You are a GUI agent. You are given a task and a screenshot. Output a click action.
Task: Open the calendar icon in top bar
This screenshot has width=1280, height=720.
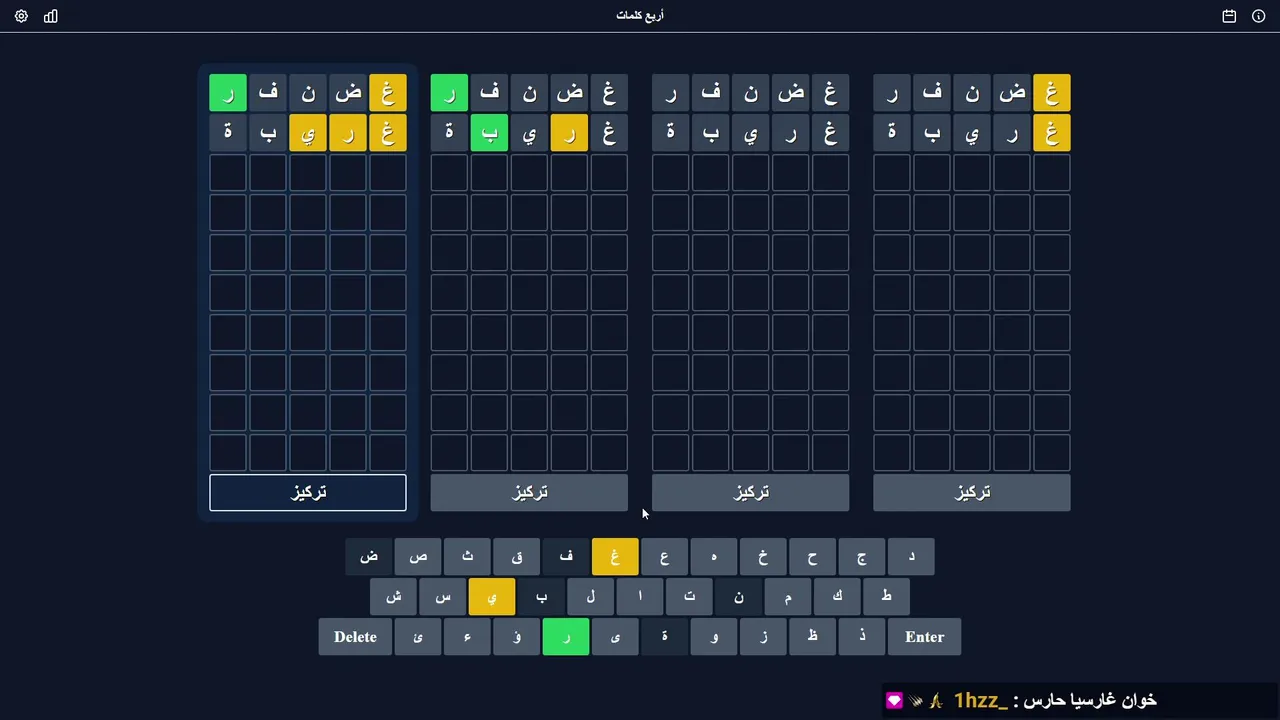coord(1229,16)
